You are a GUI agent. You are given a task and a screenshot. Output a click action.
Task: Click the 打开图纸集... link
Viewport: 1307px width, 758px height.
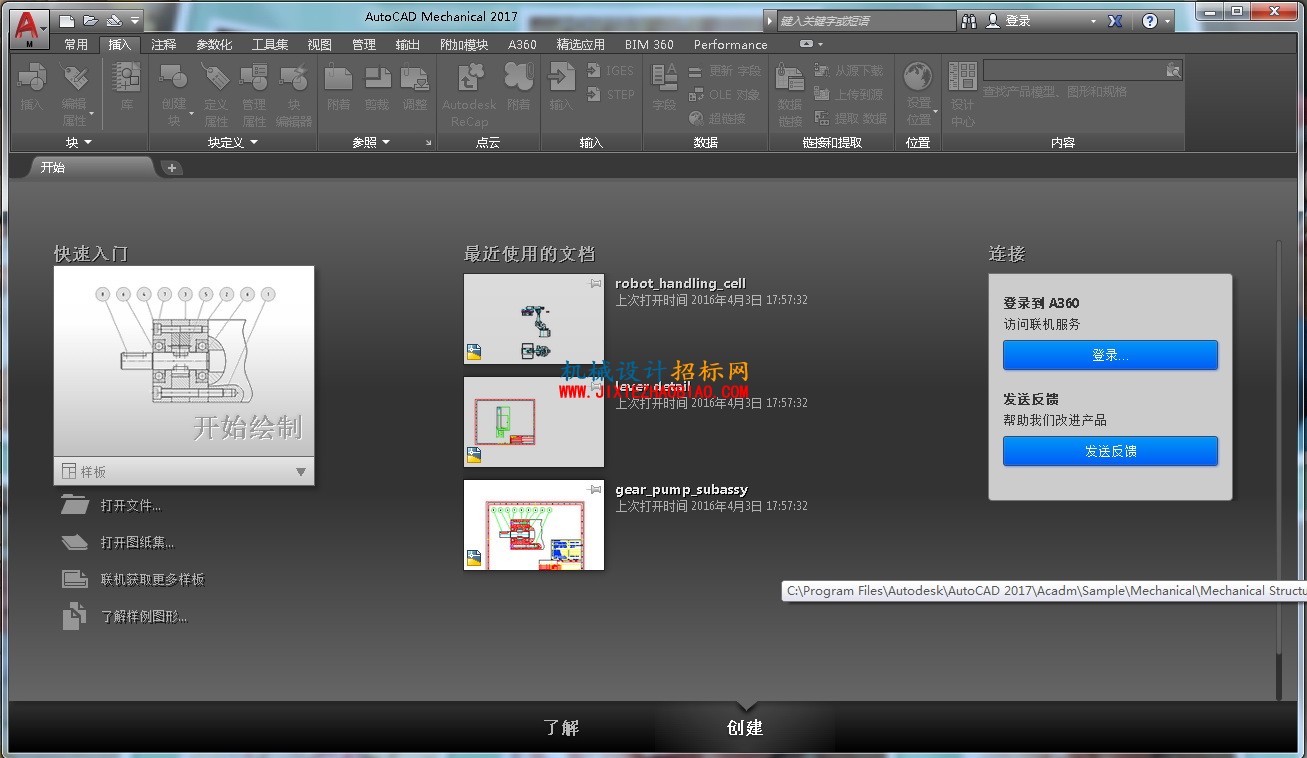click(137, 543)
